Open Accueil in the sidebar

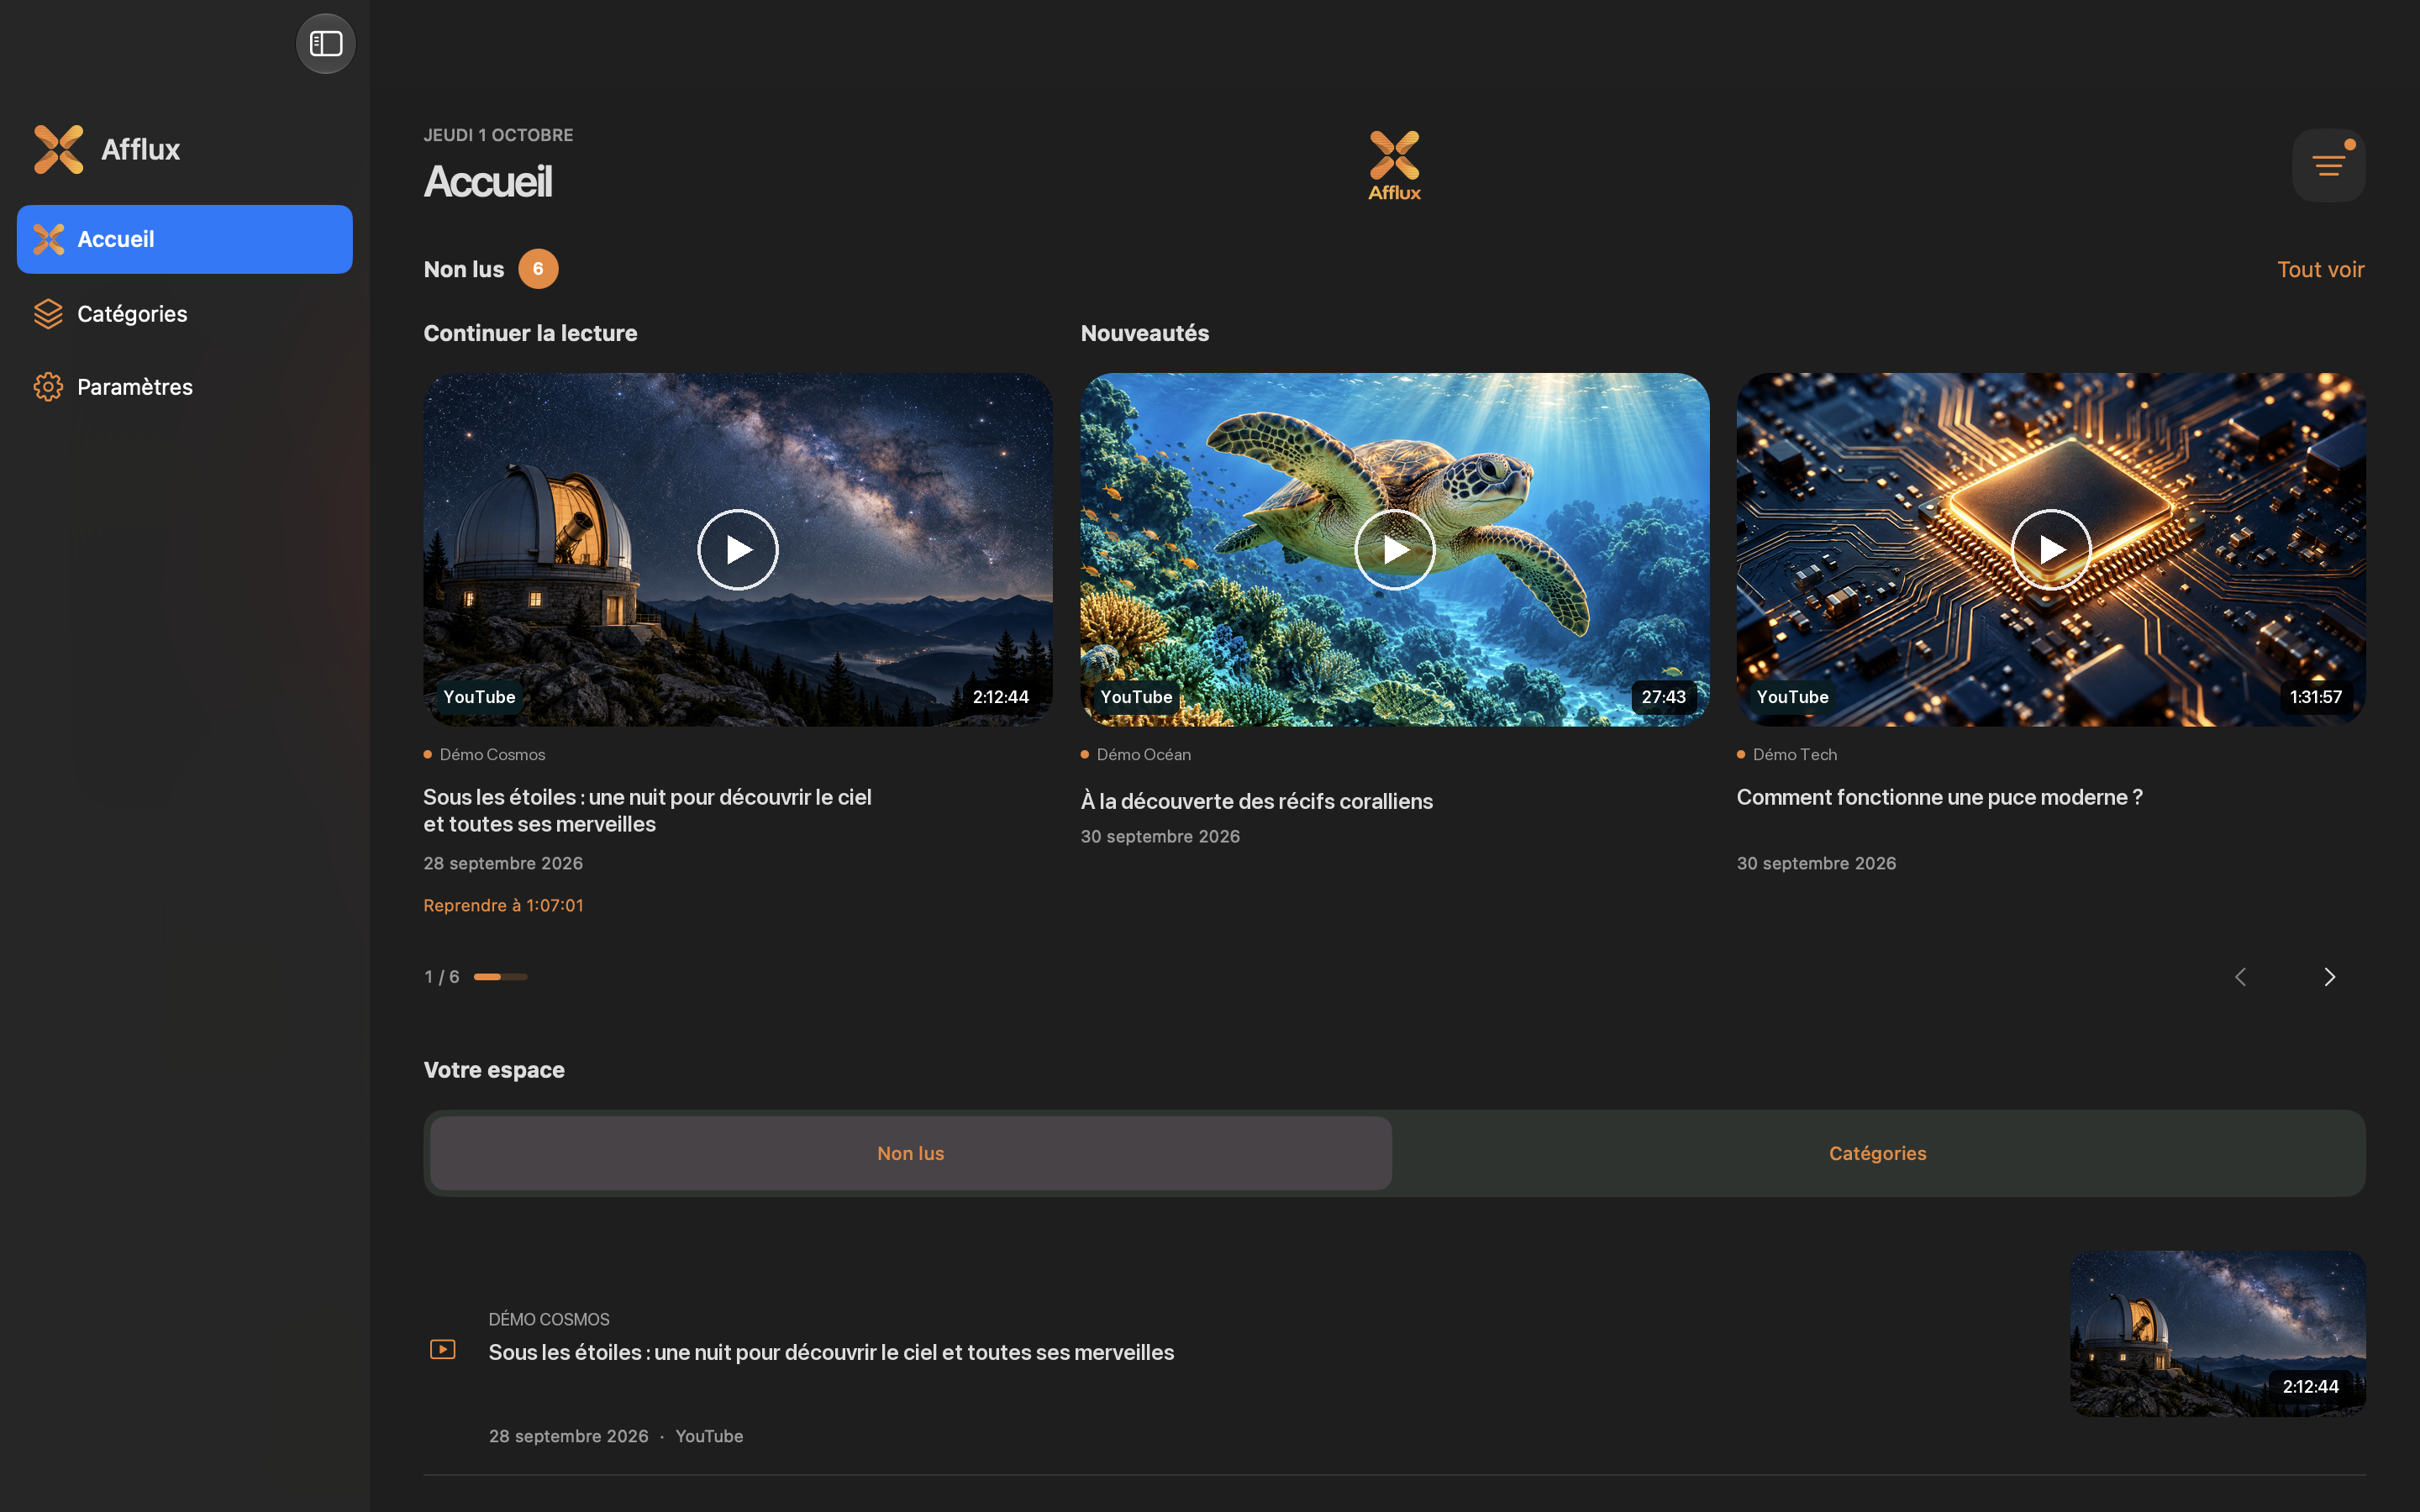tap(185, 239)
